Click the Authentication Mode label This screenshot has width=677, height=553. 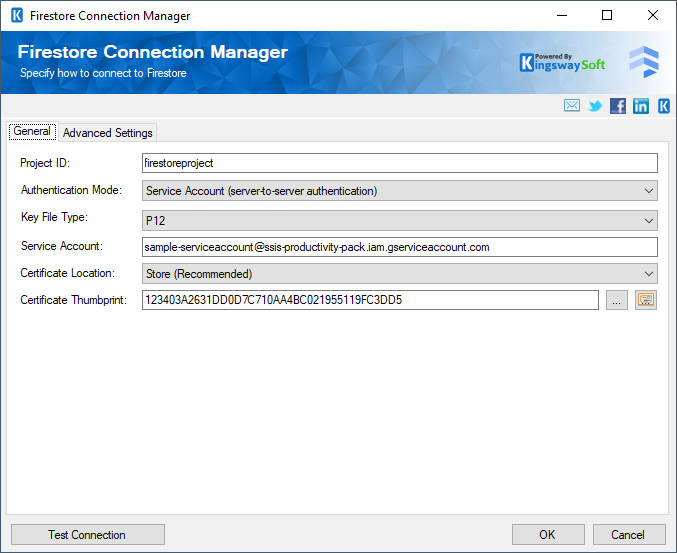[71, 190]
